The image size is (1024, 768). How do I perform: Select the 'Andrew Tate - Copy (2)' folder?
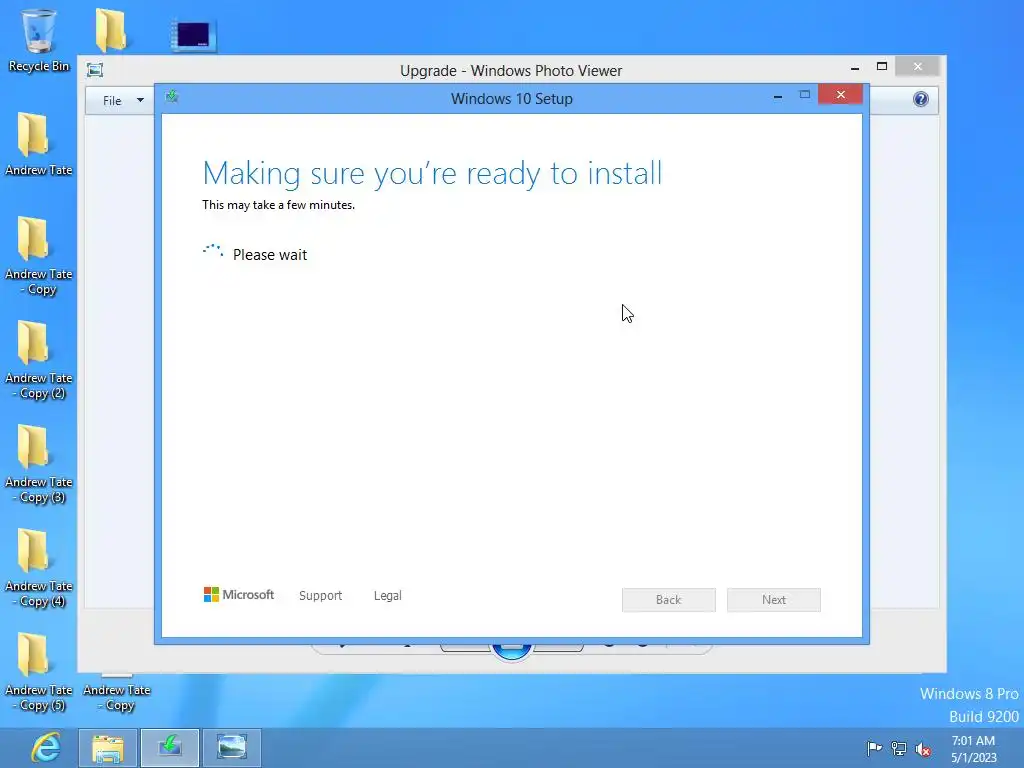click(38, 360)
